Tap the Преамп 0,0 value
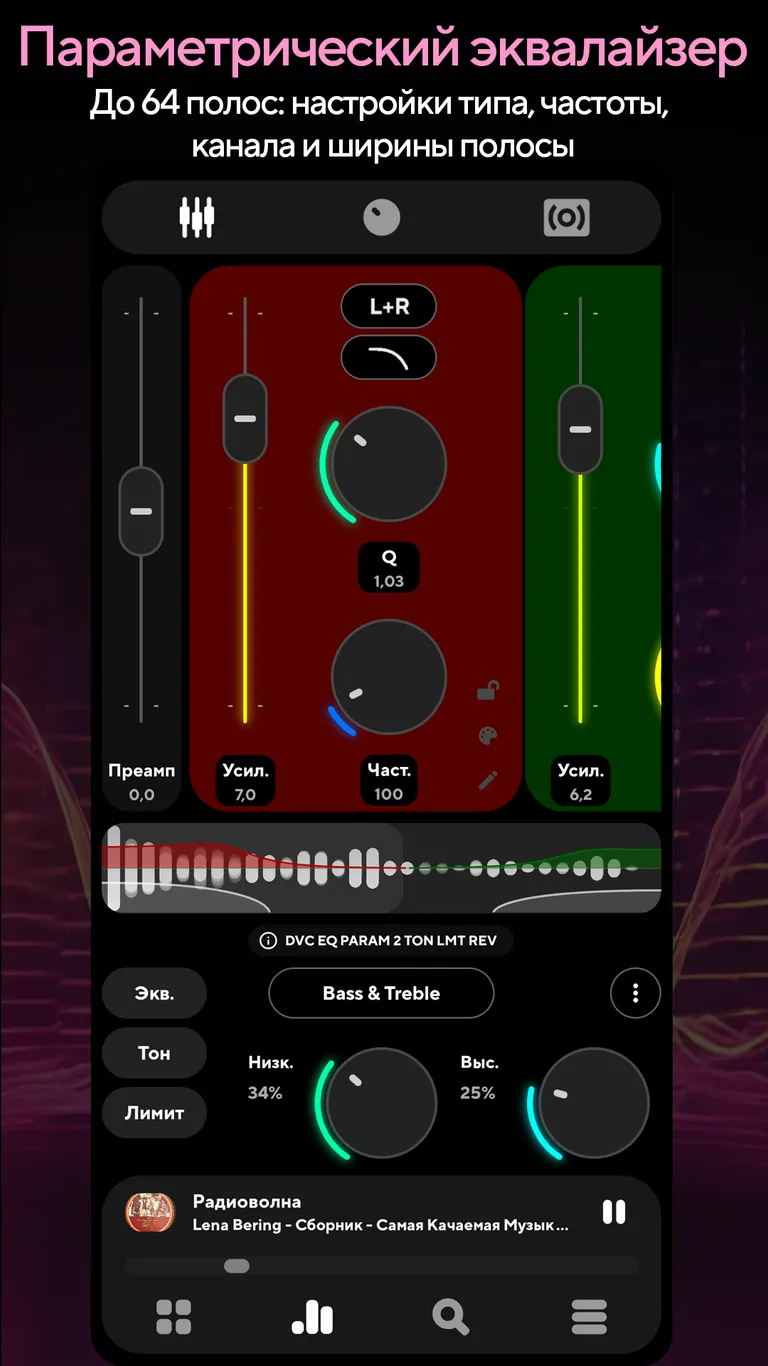Image resolution: width=768 pixels, height=1366 pixels. [x=141, y=782]
